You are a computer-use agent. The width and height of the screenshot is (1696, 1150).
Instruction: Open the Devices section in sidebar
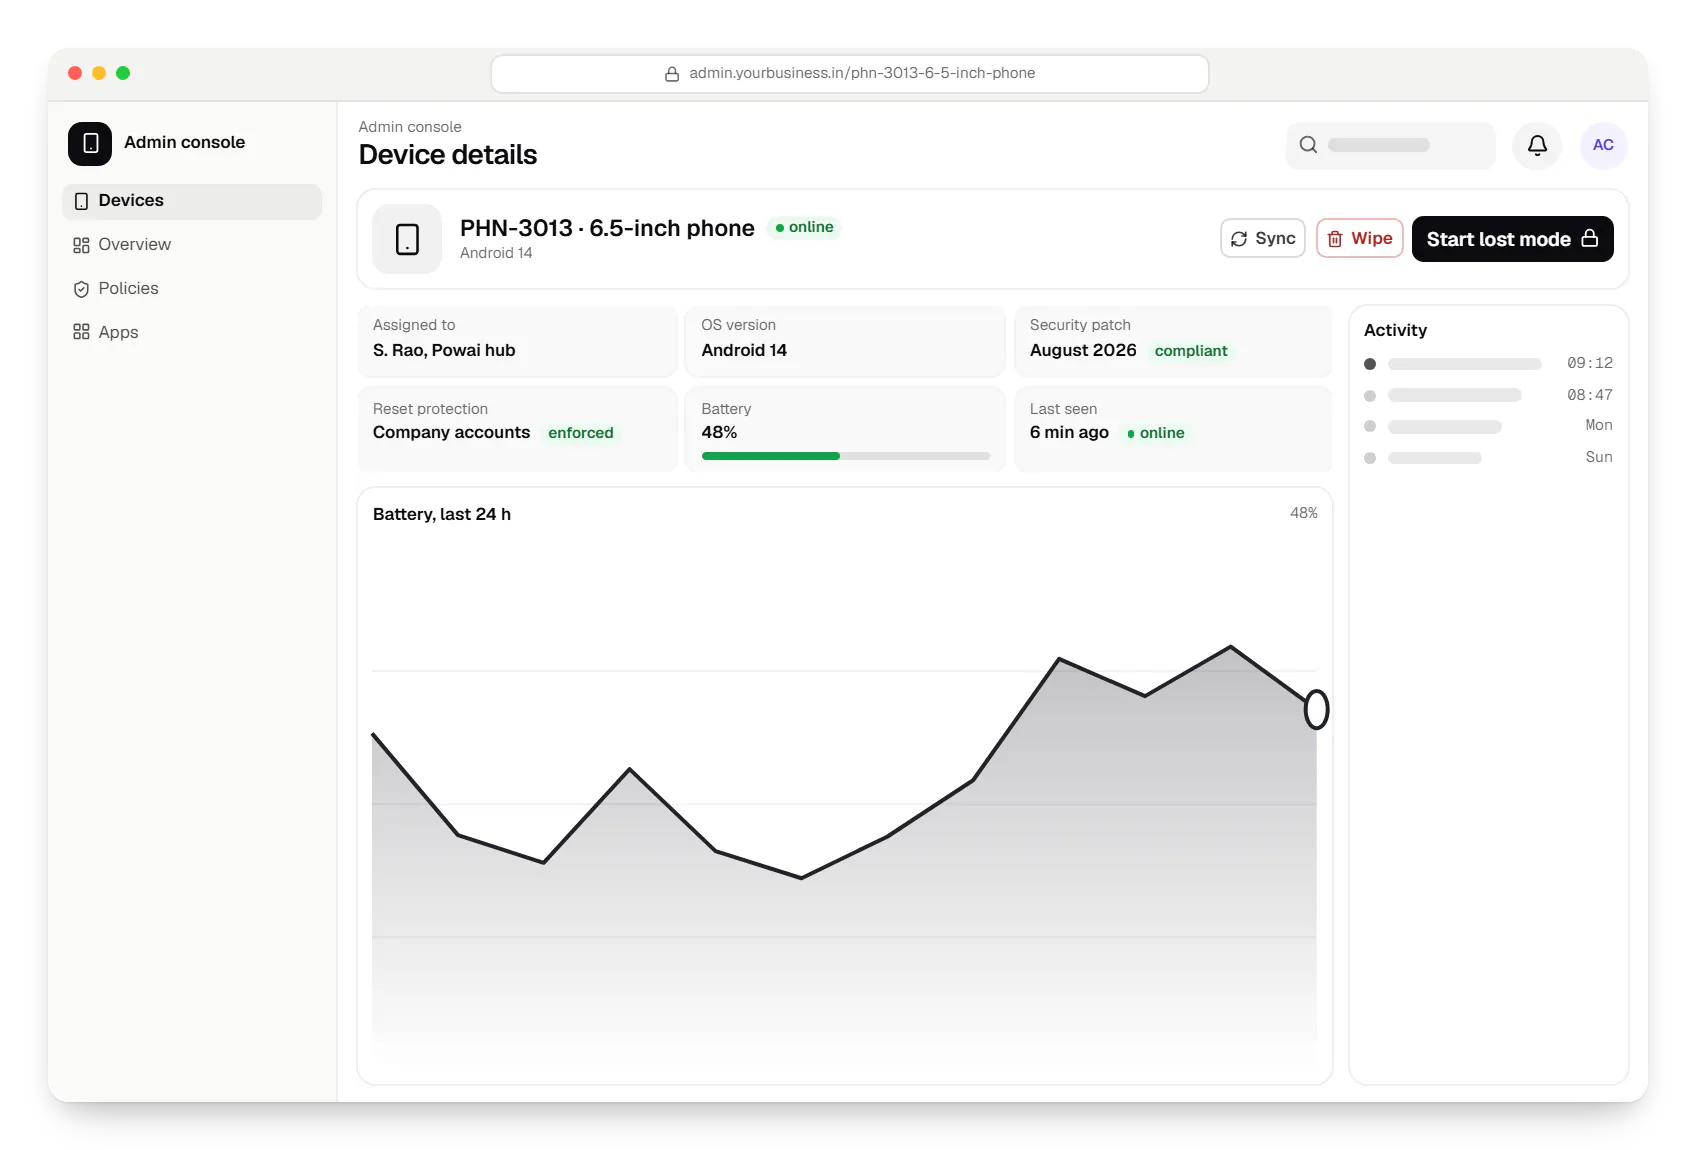pos(192,201)
